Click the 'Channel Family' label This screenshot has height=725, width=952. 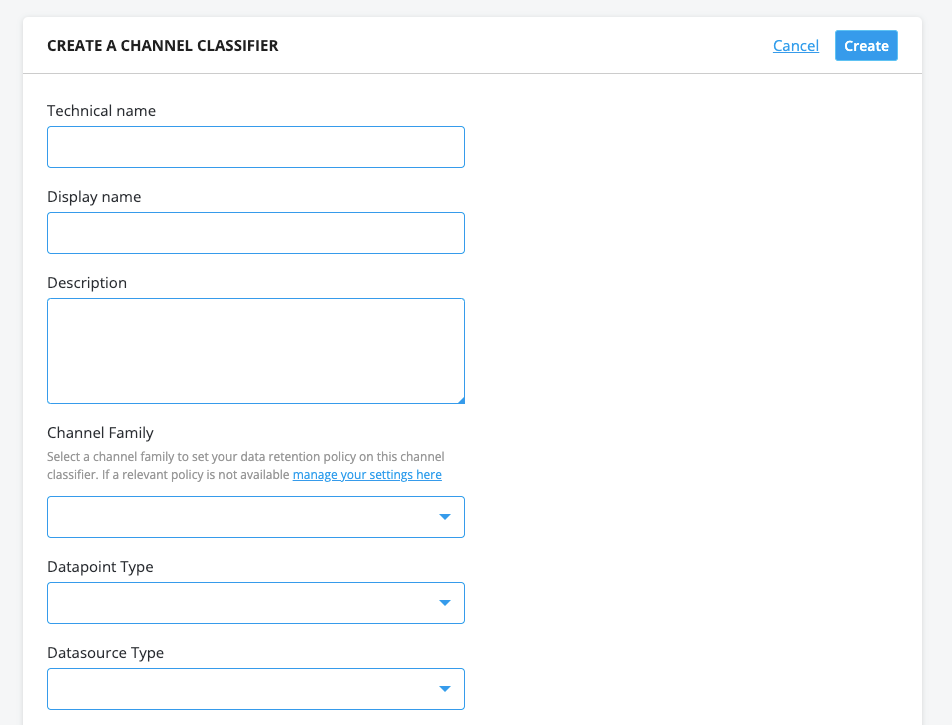tap(100, 433)
